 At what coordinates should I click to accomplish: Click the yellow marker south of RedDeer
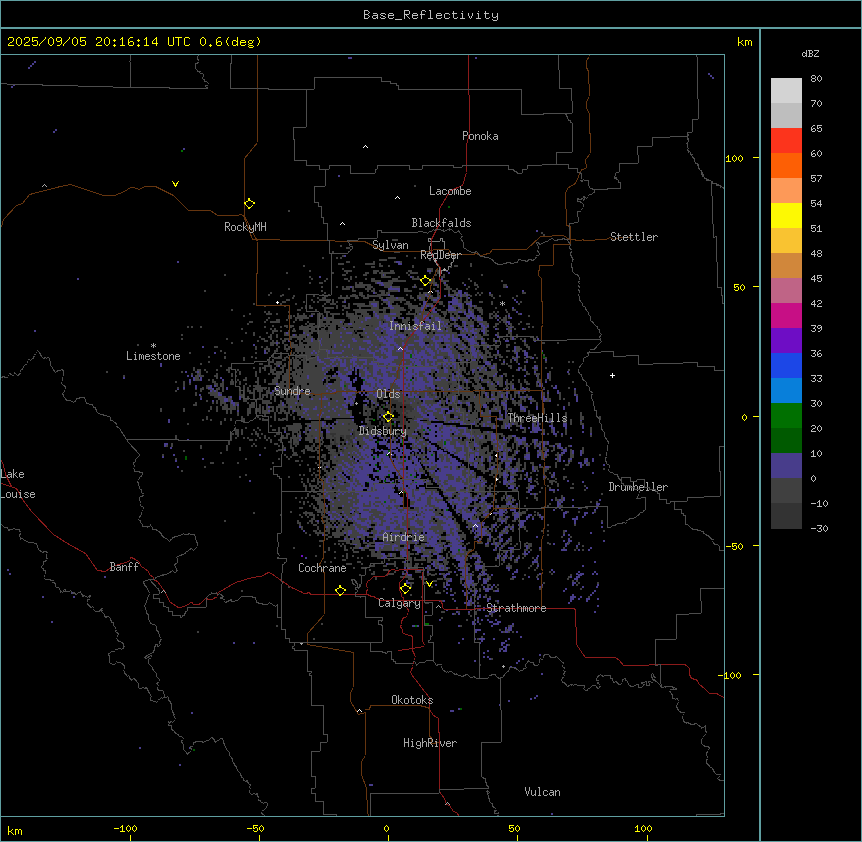pyautogui.click(x=425, y=281)
